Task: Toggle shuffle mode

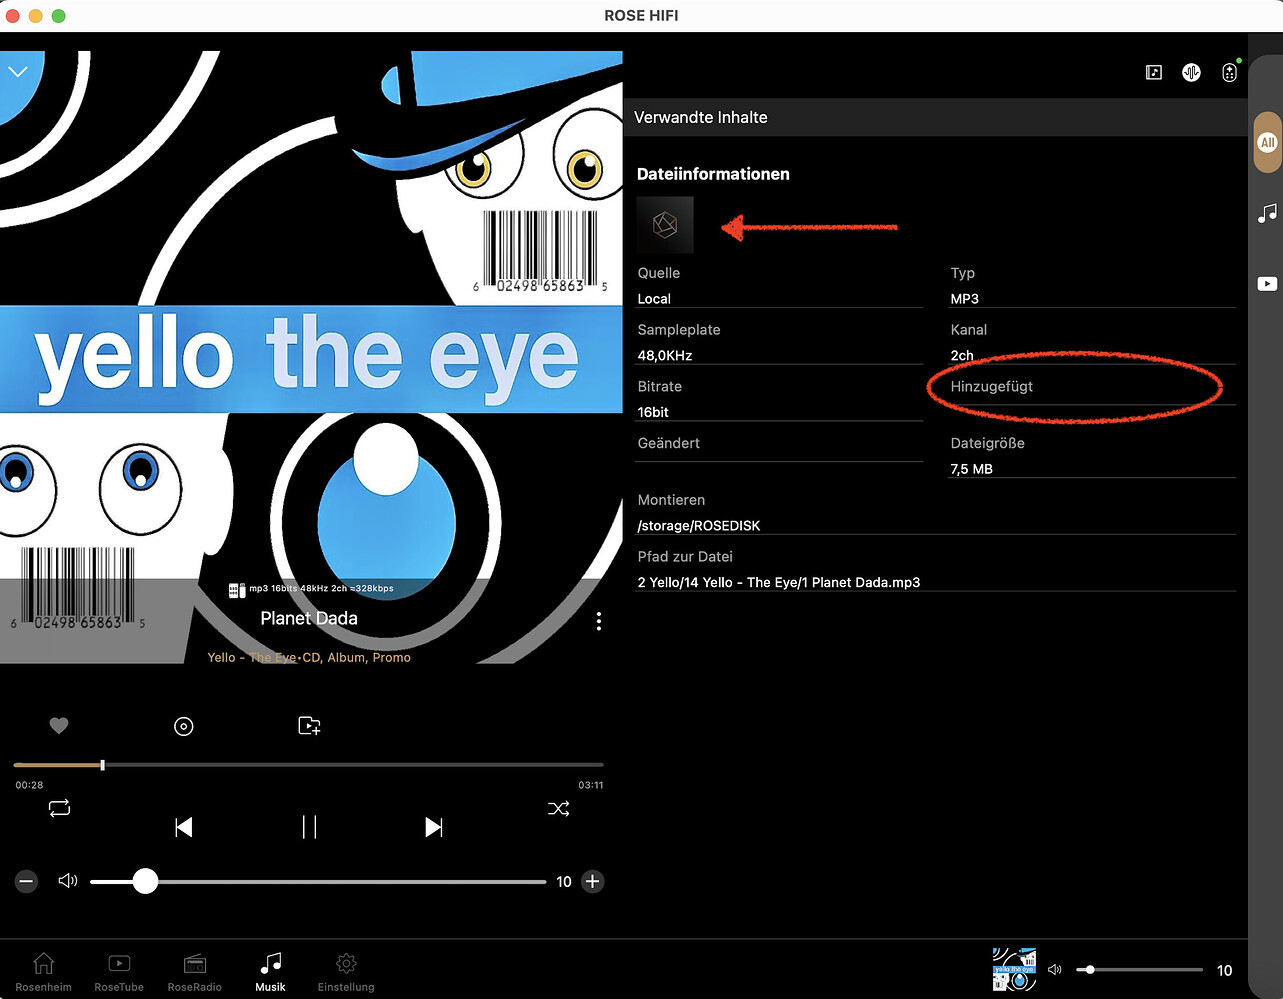Action: click(558, 808)
